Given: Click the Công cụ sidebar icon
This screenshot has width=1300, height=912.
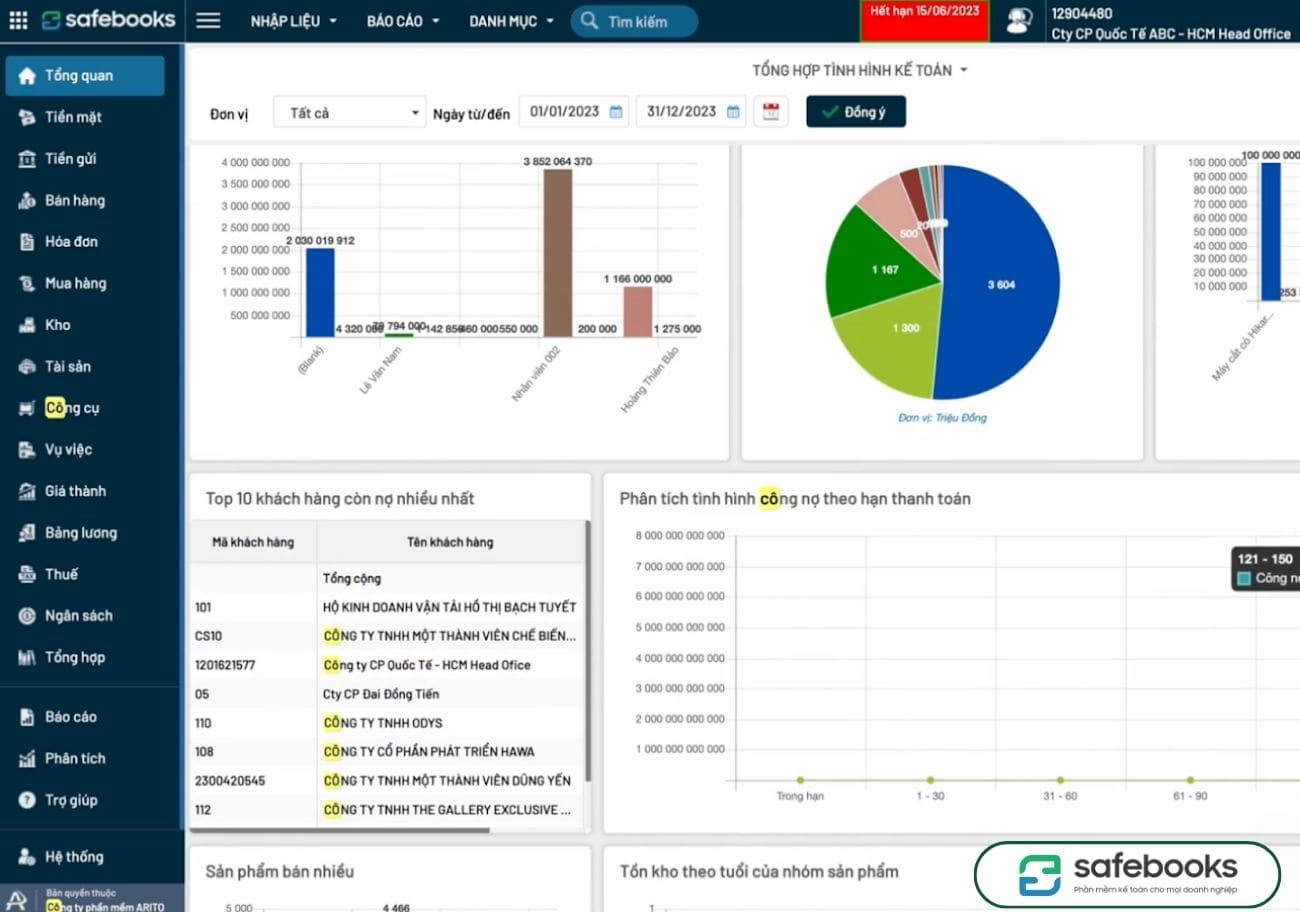Looking at the screenshot, I should (27, 408).
